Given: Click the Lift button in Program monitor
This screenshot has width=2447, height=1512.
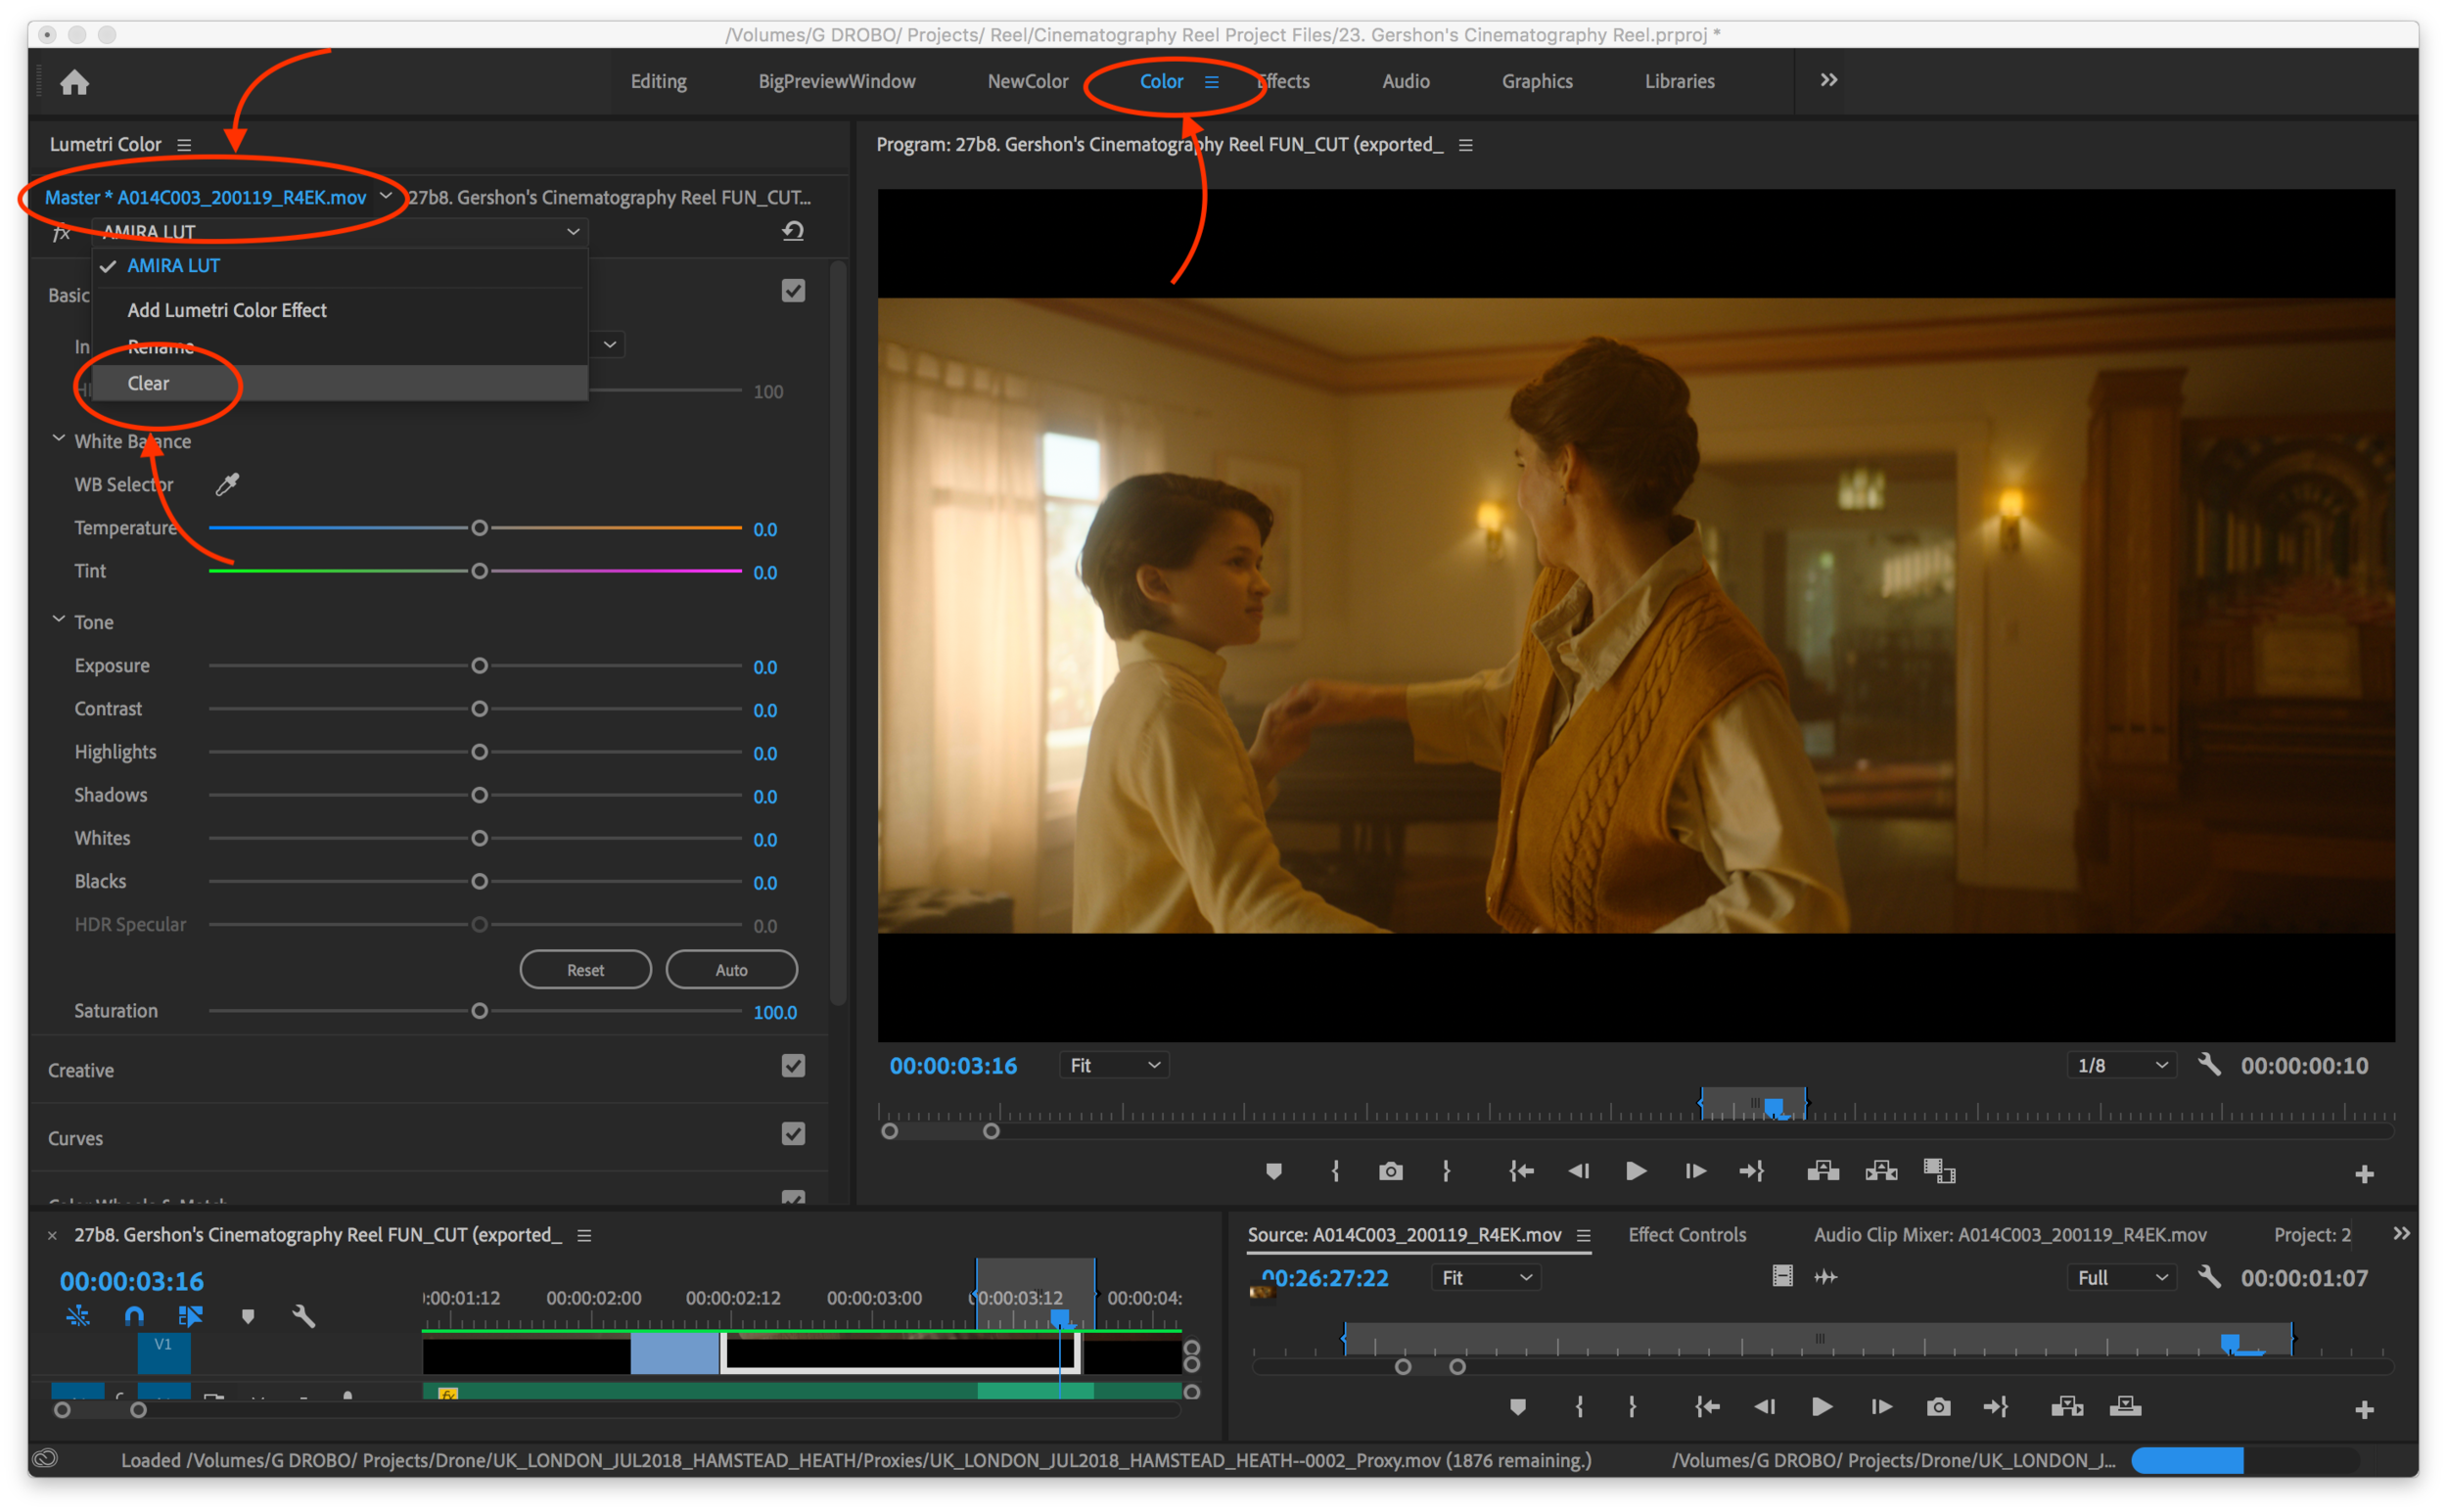Looking at the screenshot, I should pyautogui.click(x=1822, y=1171).
